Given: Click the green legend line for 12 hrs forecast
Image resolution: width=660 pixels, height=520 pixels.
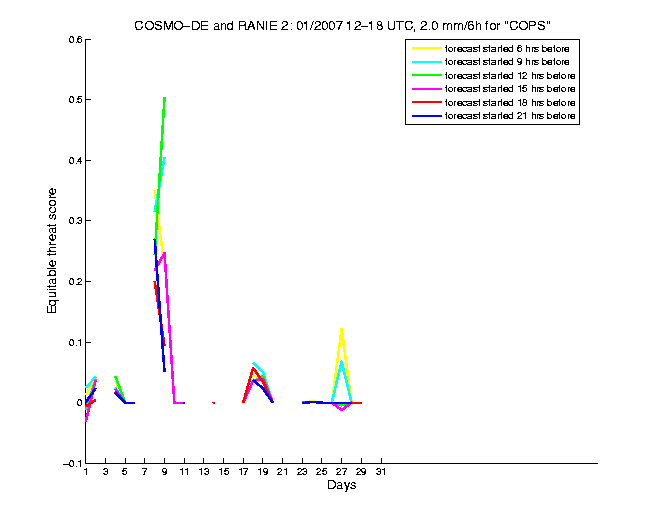Looking at the screenshot, I should click(424, 76).
